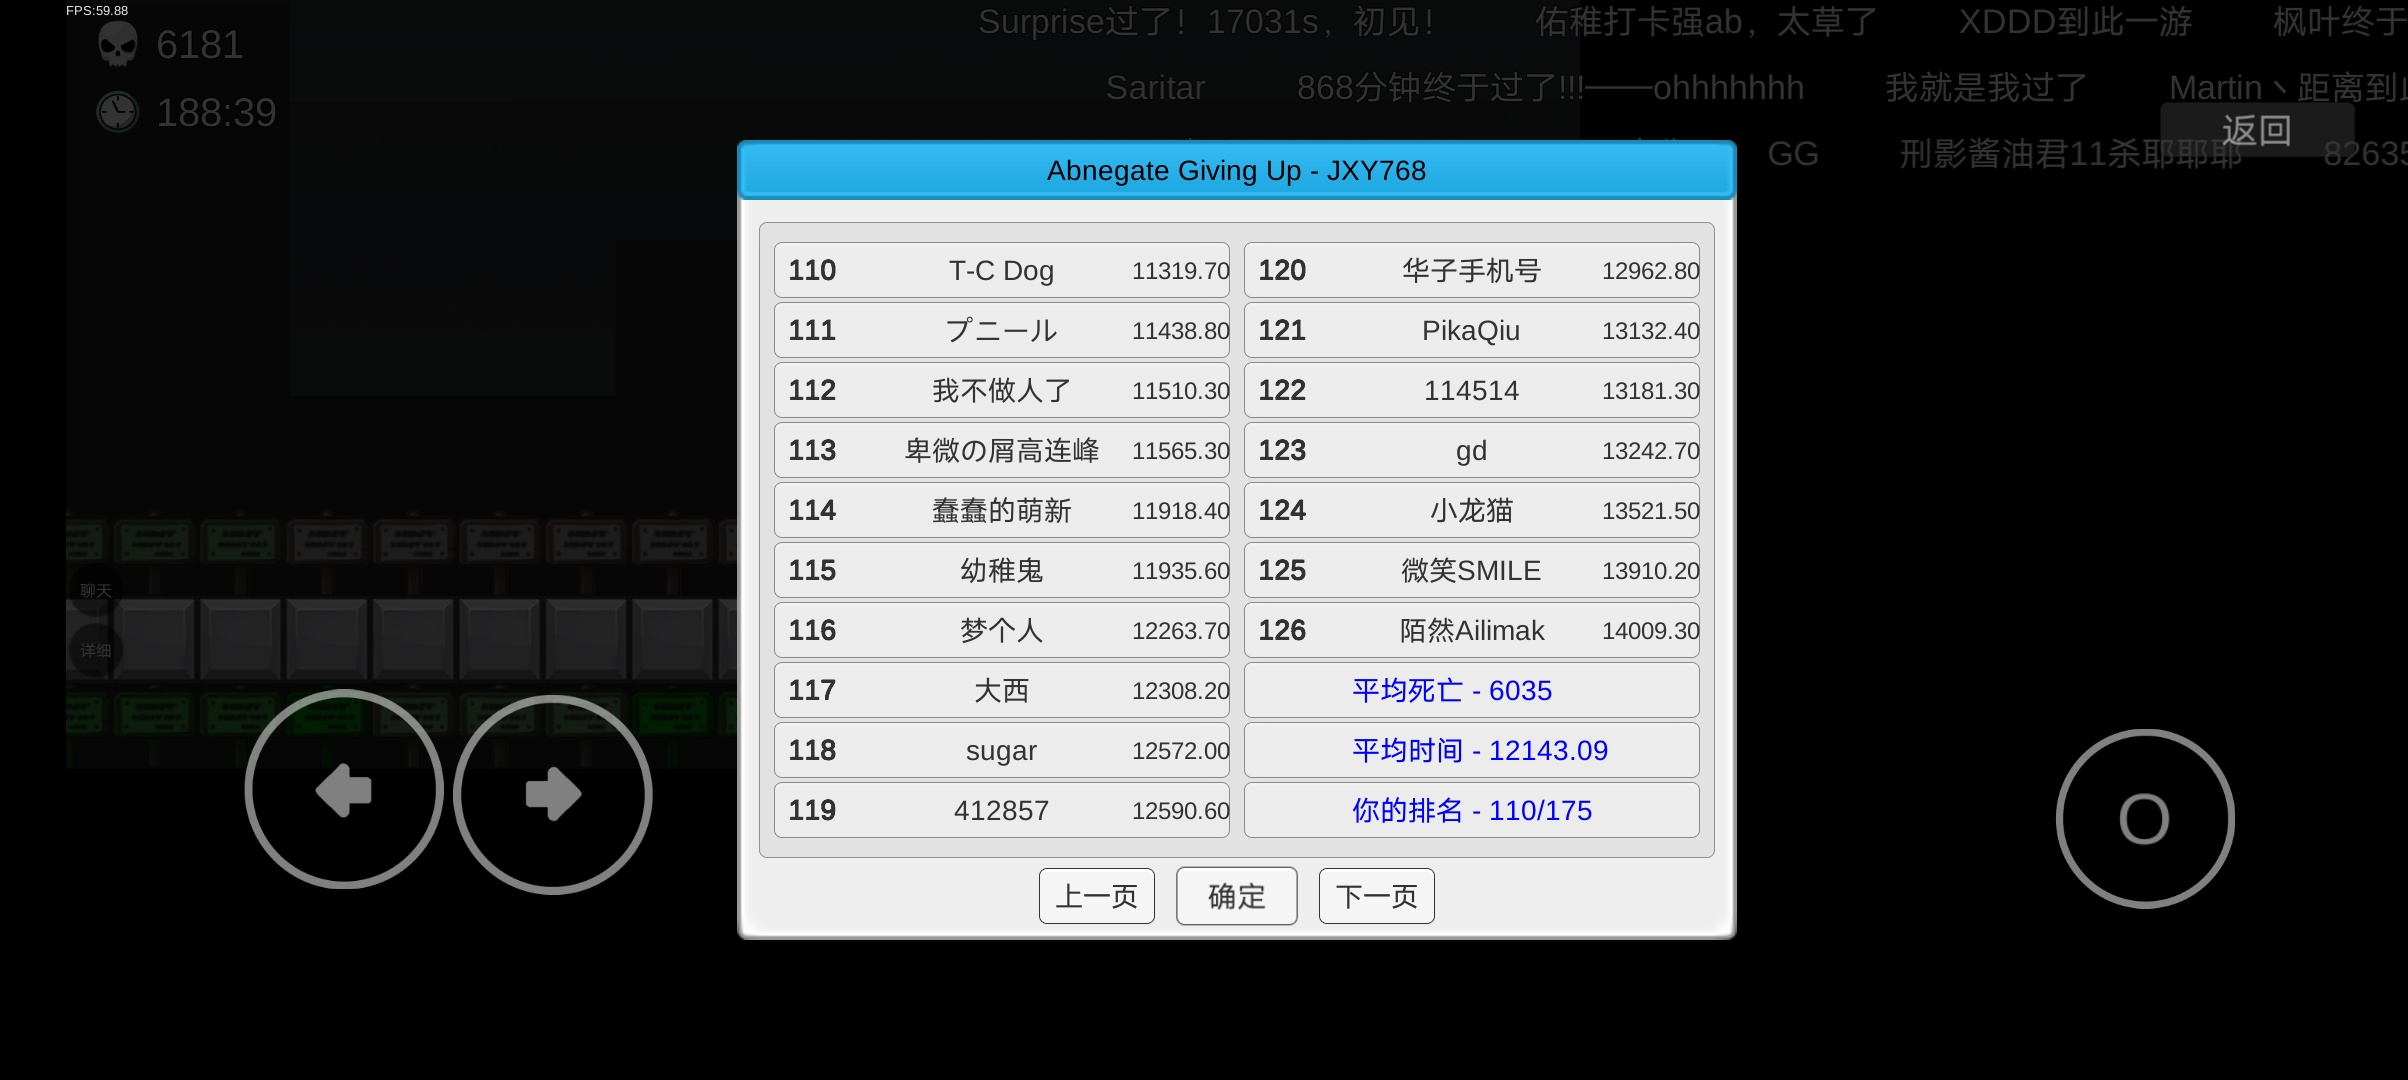
Task: Click the death count 6181
Action: 200,45
